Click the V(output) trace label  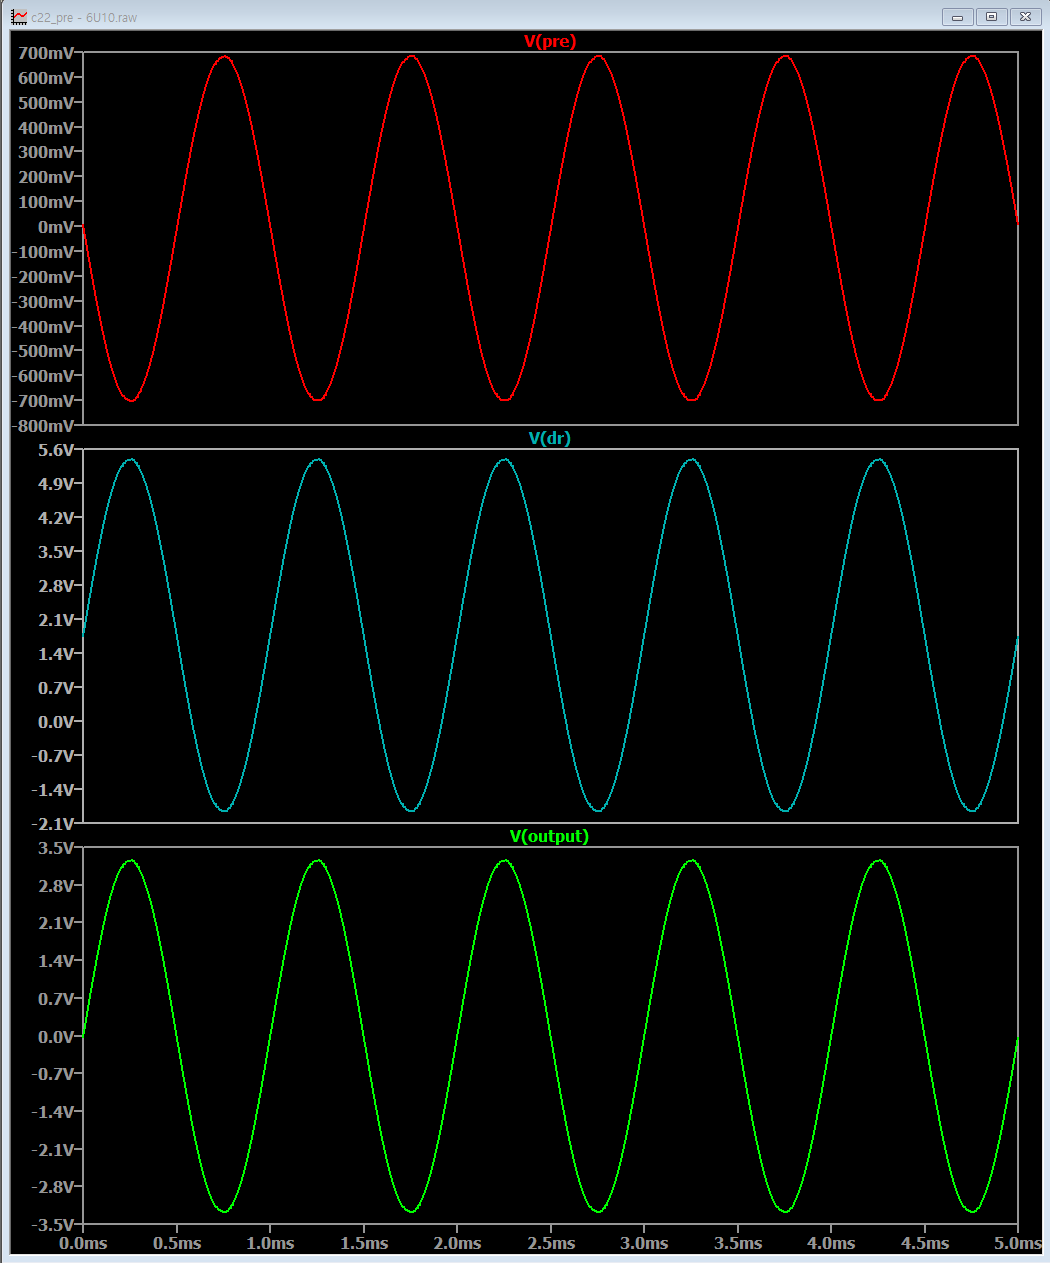[x=549, y=836]
